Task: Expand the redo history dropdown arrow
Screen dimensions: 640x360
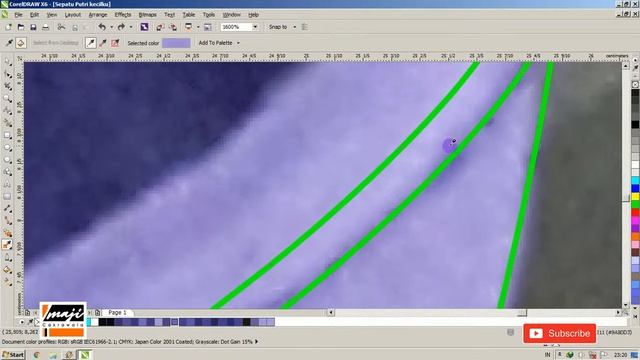Action: (x=131, y=27)
